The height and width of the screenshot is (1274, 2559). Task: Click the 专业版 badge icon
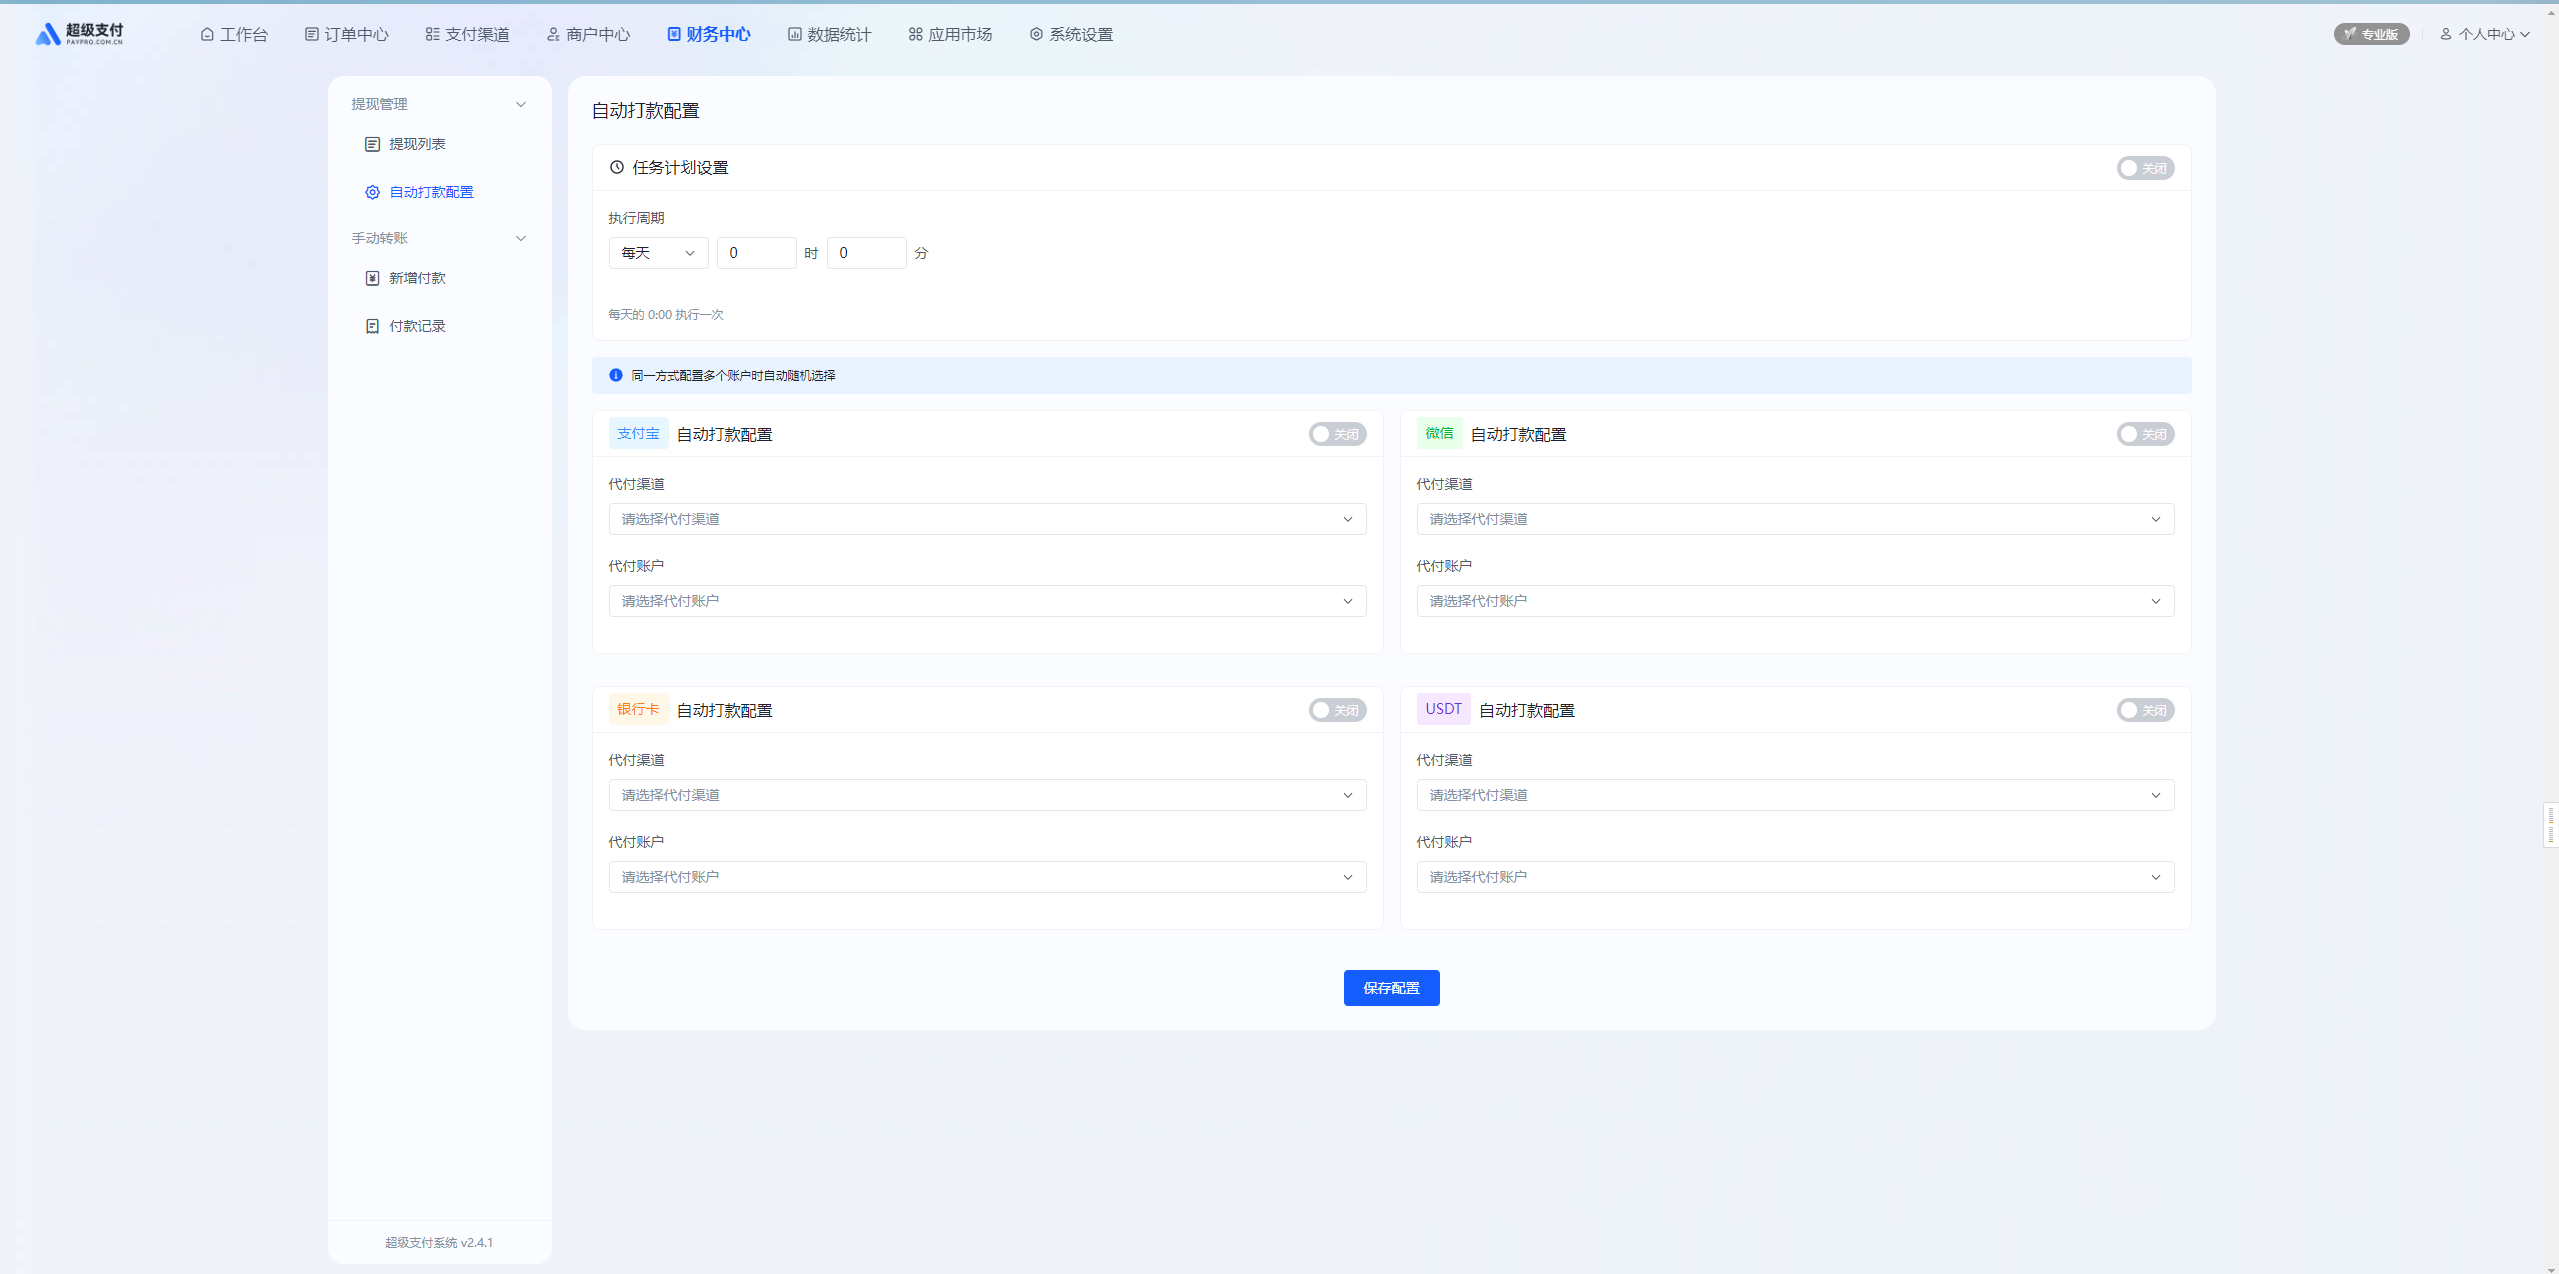click(x=2350, y=34)
